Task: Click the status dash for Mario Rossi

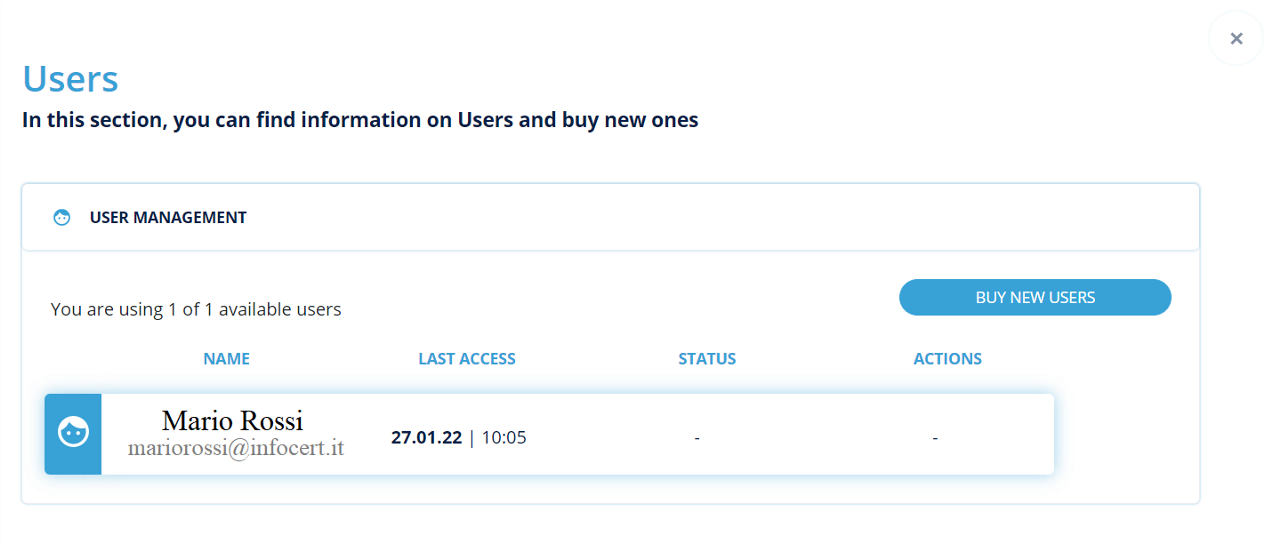Action: point(697,437)
